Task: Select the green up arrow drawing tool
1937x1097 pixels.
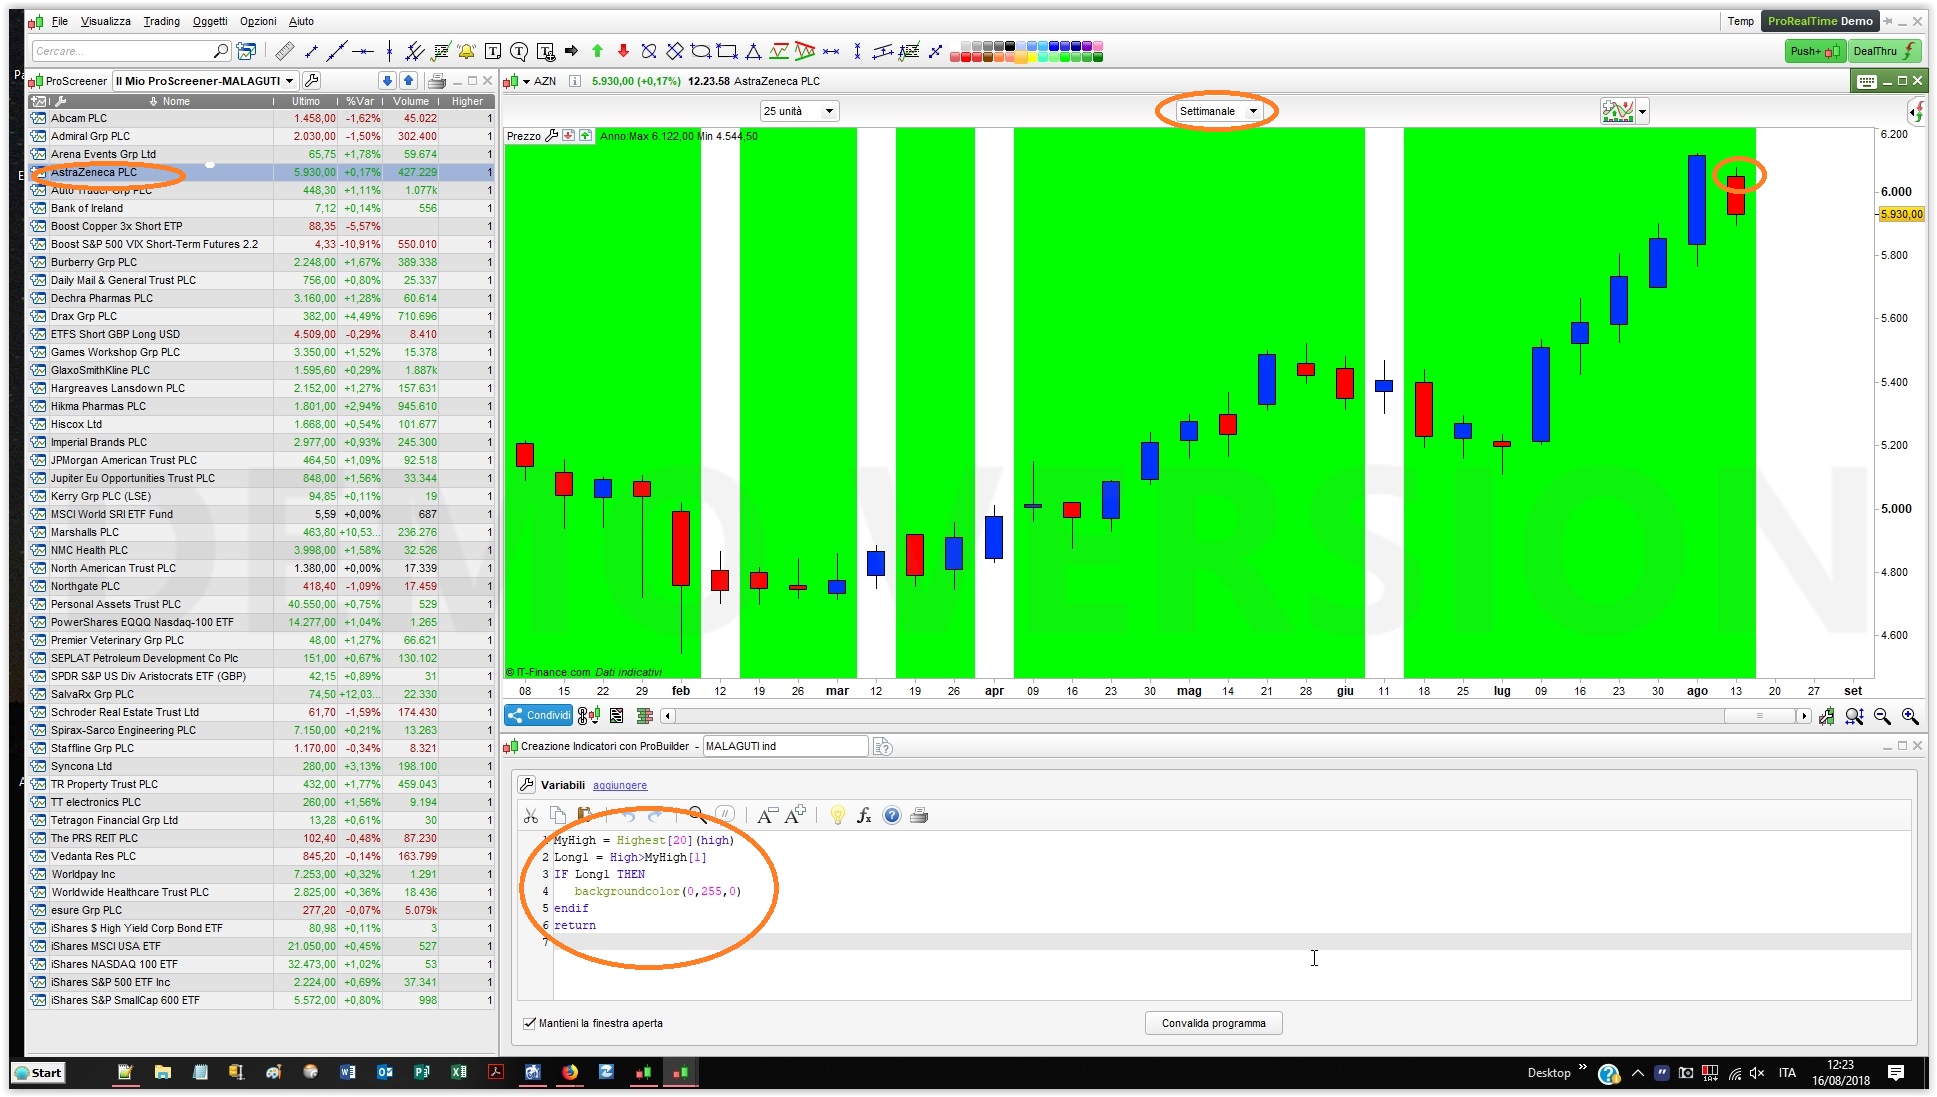Action: coord(597,51)
